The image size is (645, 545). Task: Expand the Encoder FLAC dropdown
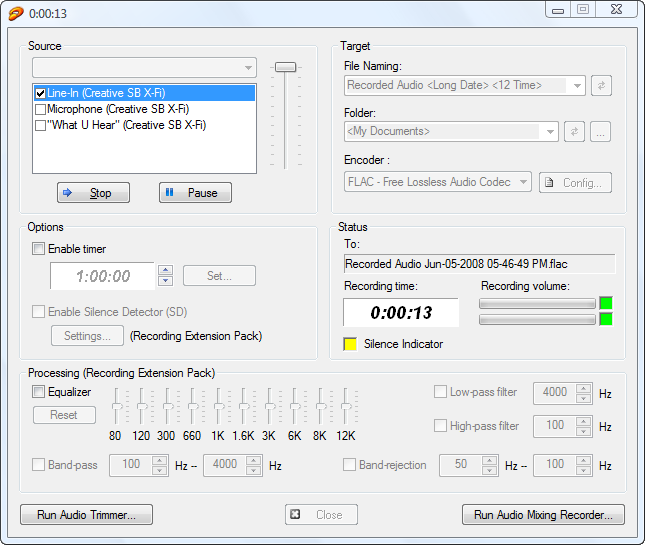[523, 182]
